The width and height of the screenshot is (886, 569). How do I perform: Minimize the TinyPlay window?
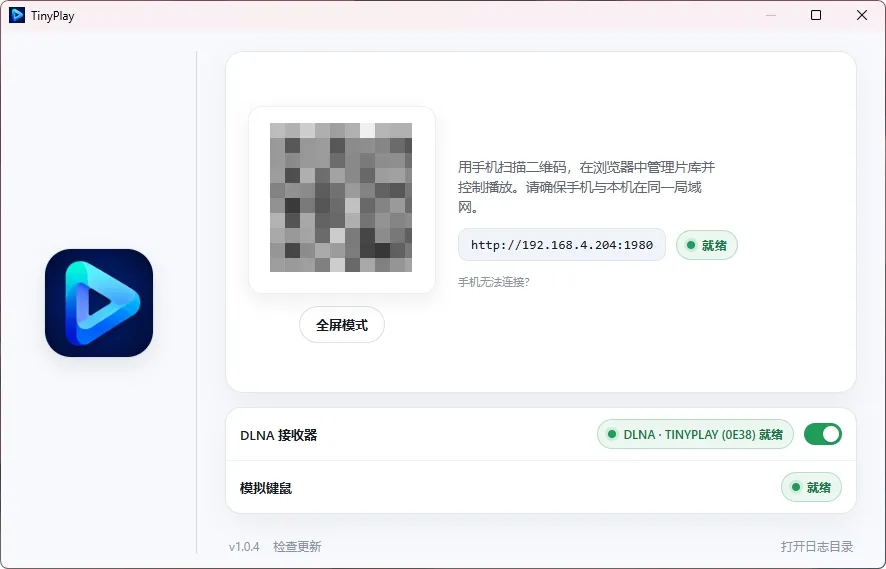[x=771, y=15]
